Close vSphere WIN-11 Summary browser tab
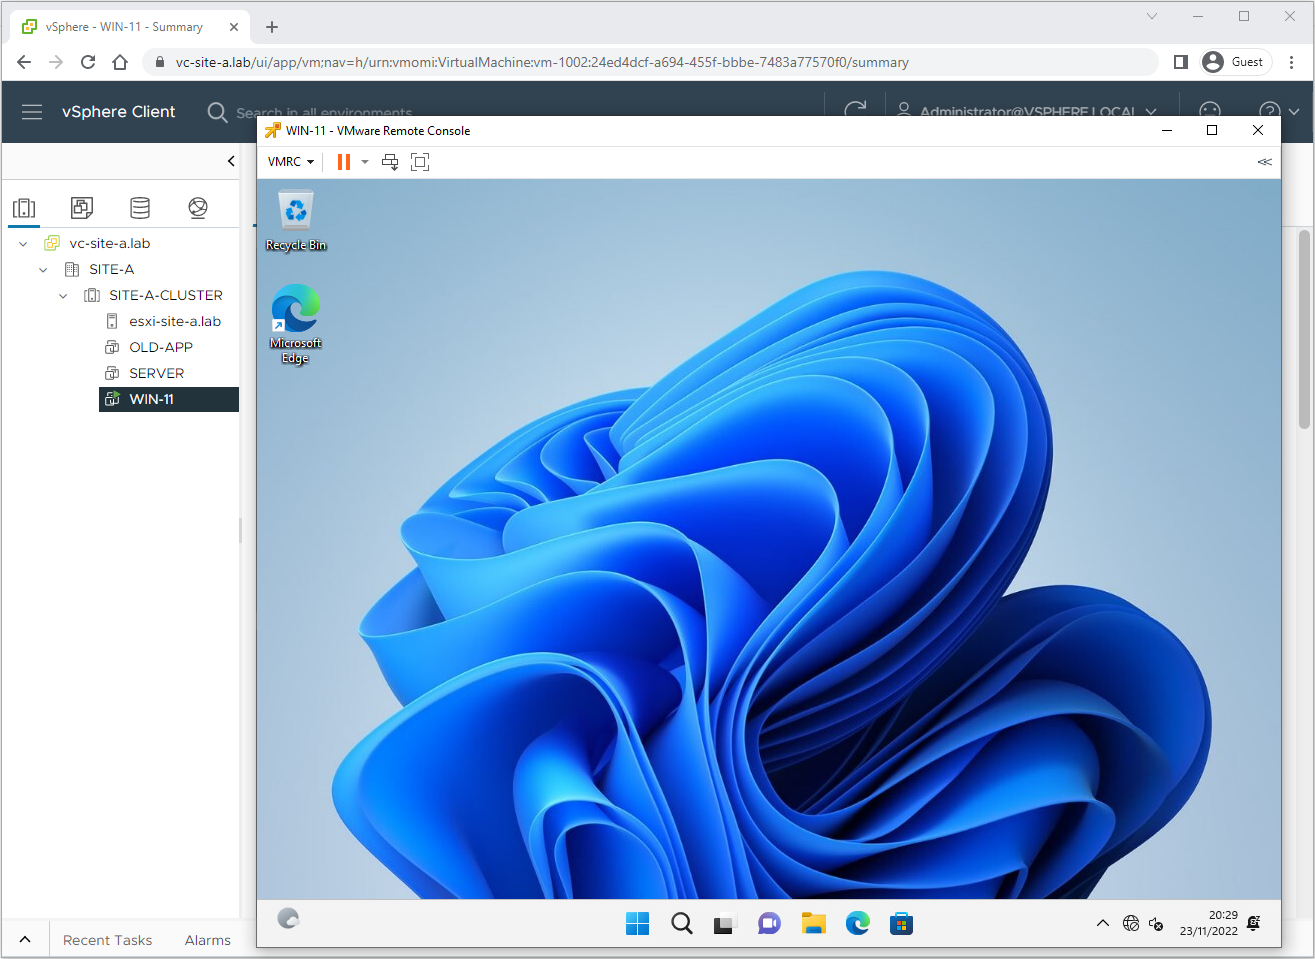 click(x=234, y=27)
